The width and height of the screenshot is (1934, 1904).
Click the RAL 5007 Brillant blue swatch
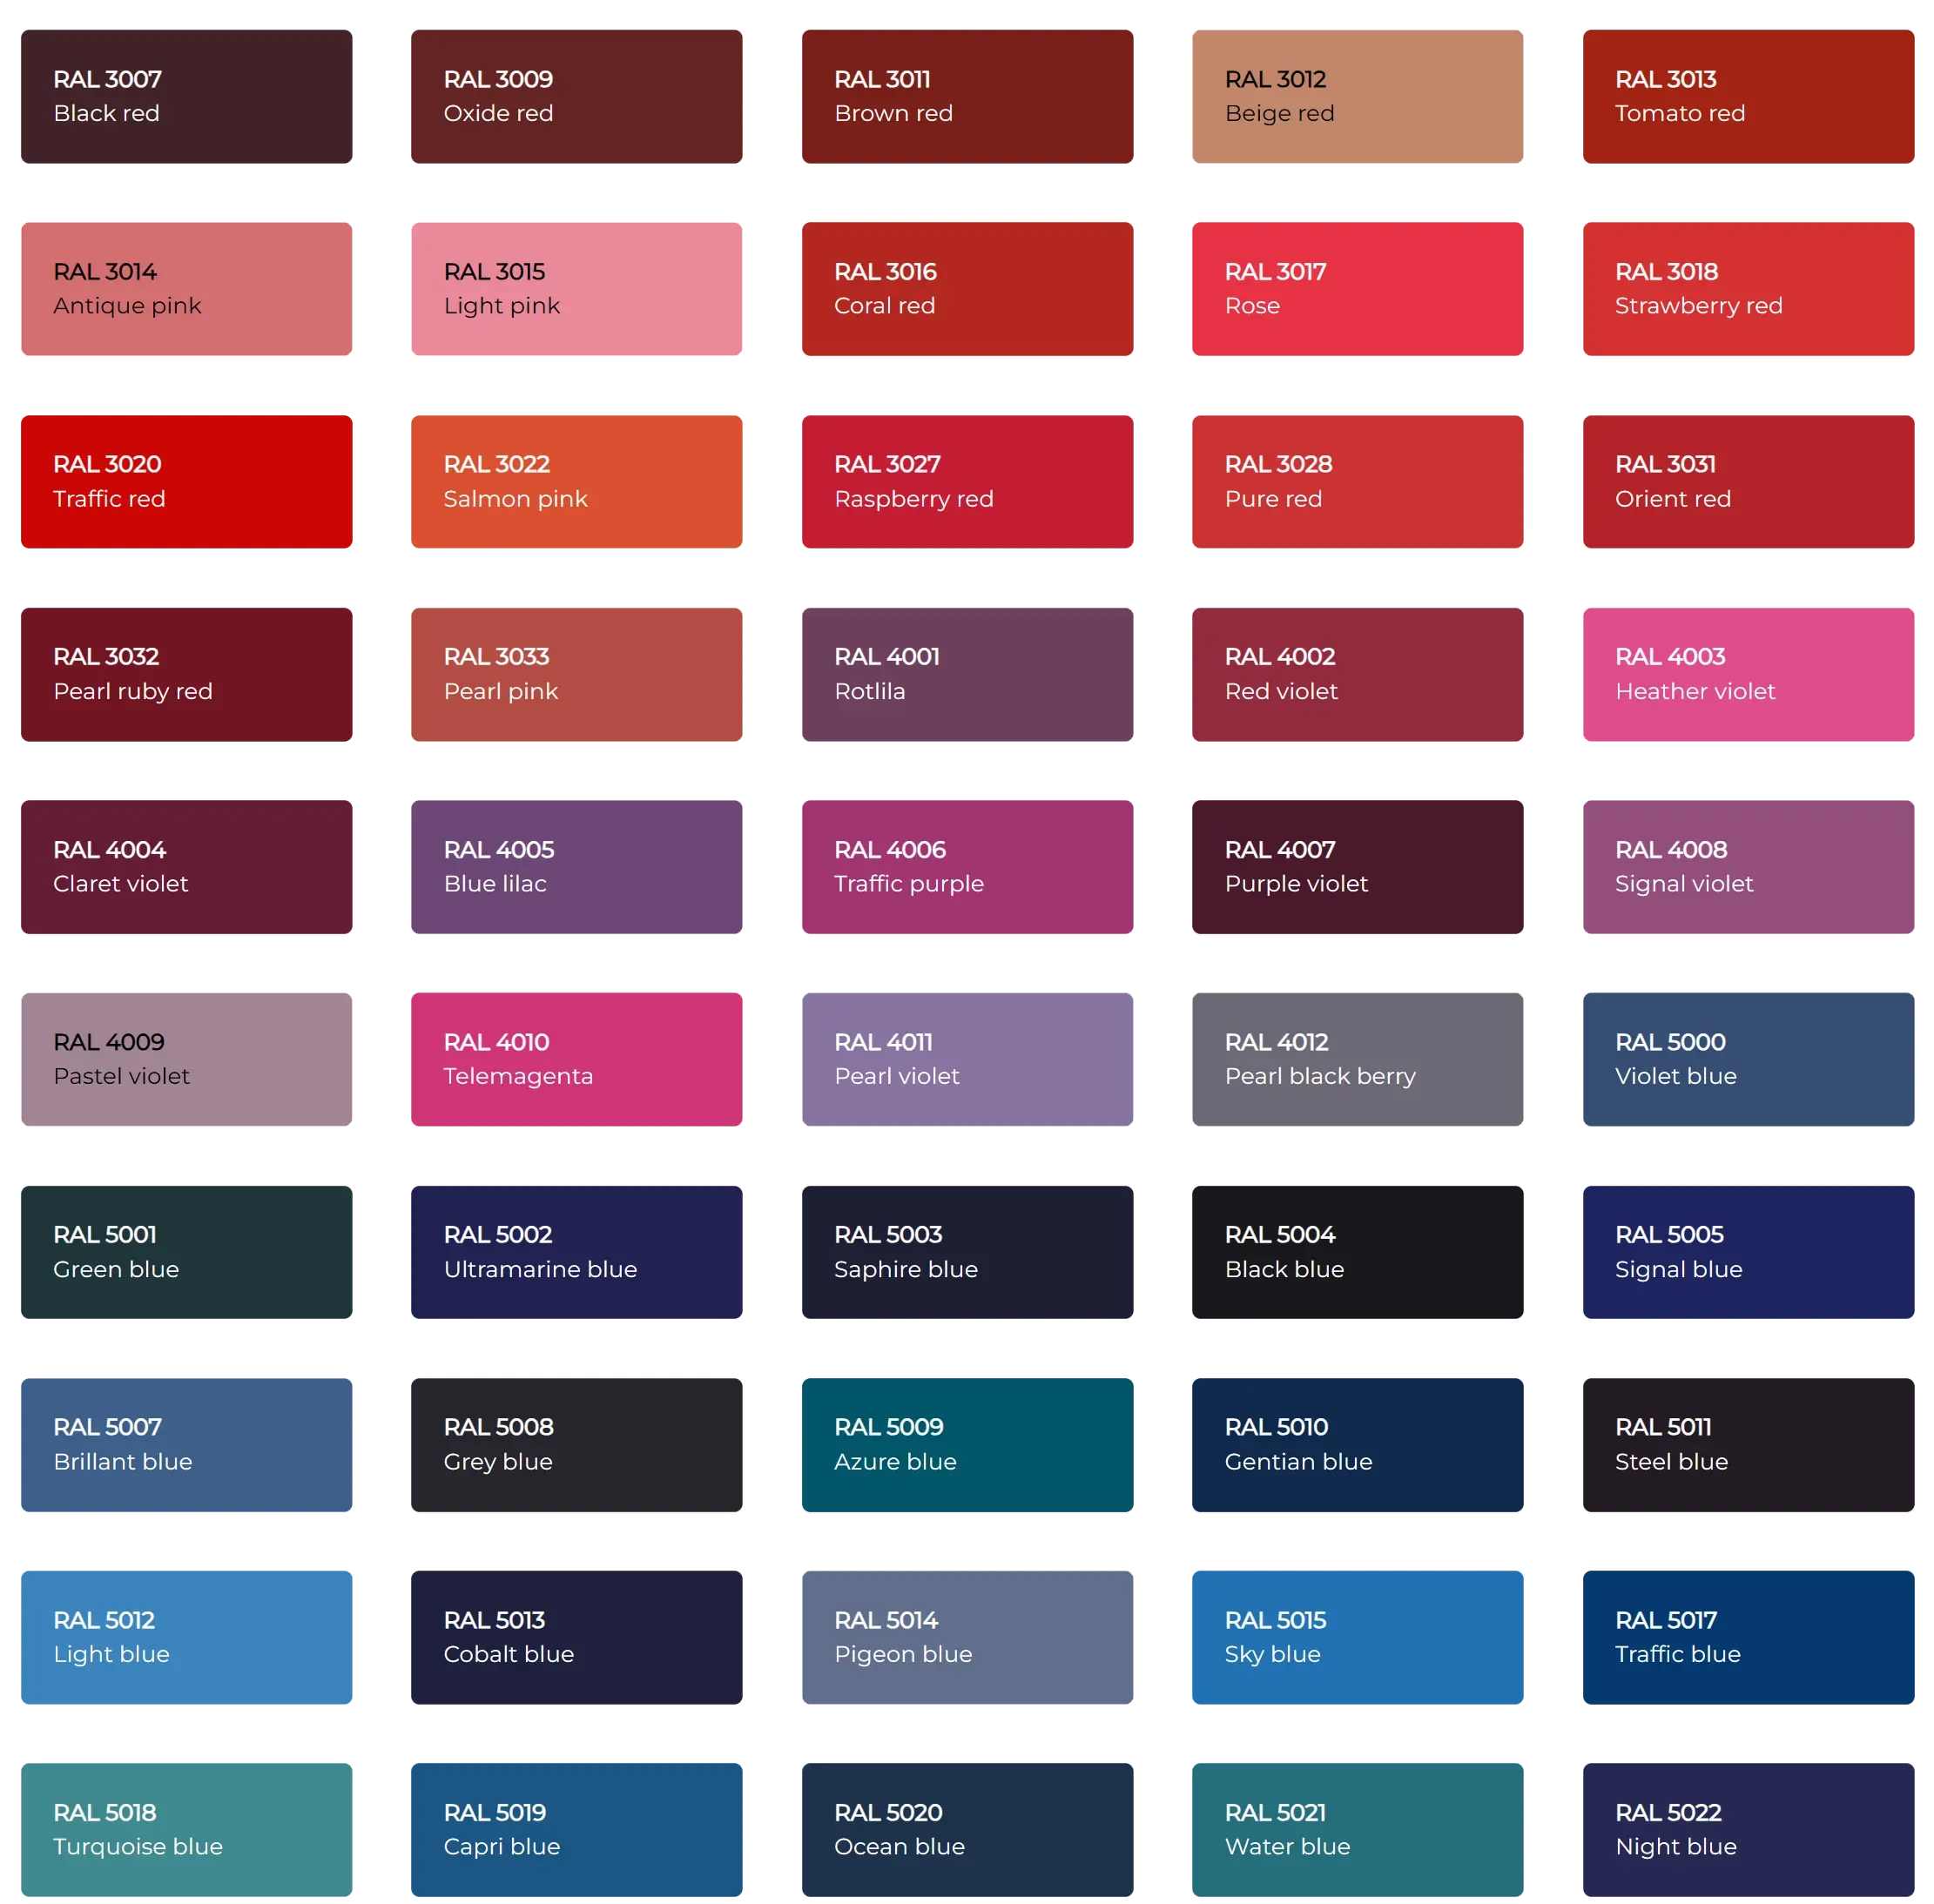click(x=186, y=1445)
